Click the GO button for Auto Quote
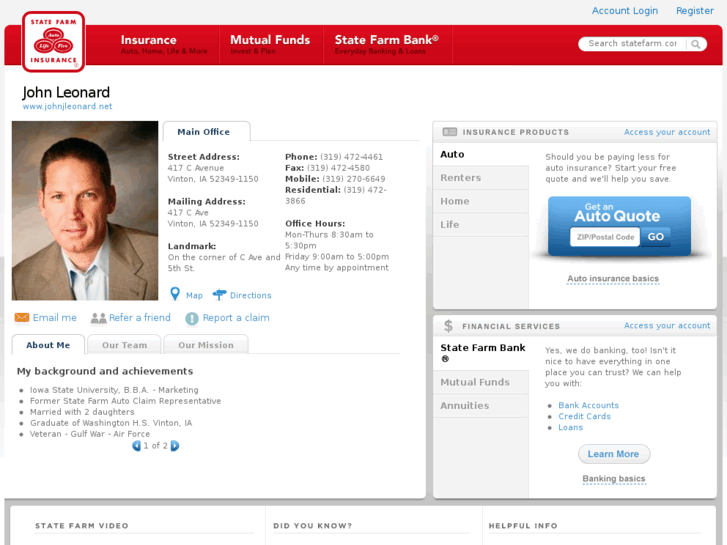 coord(655,237)
